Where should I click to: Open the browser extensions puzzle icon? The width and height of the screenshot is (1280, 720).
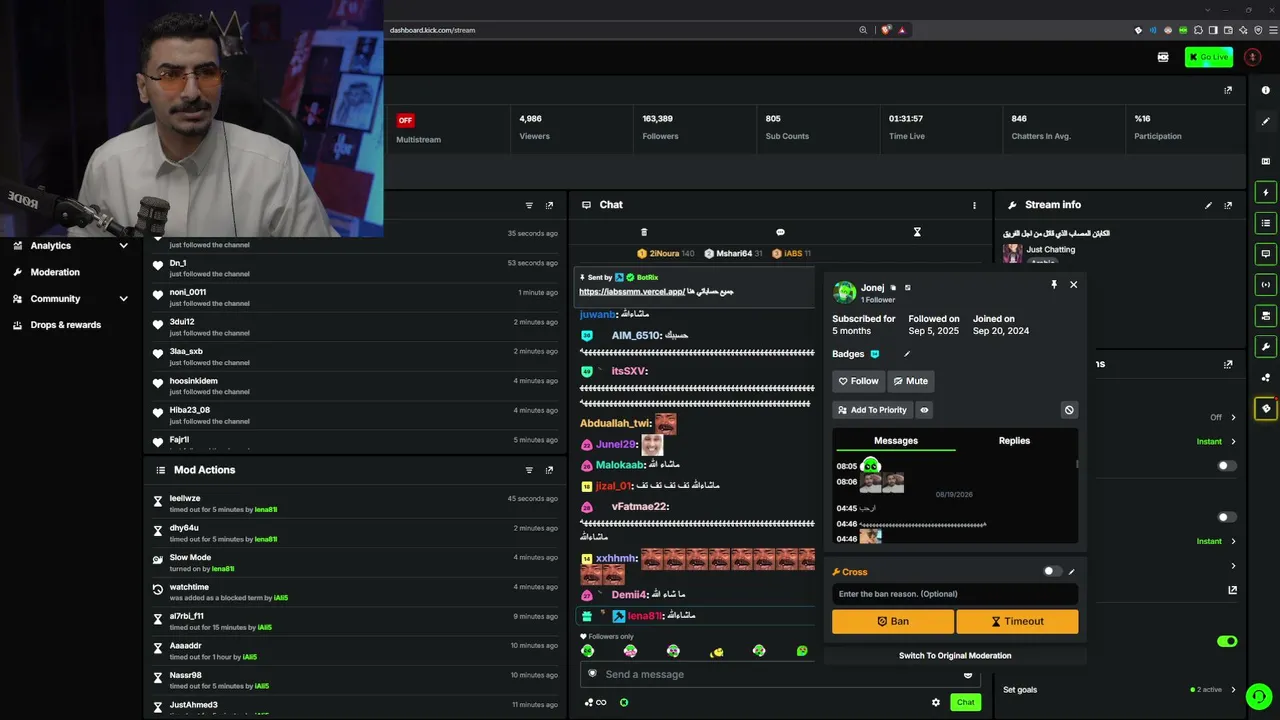1199,30
